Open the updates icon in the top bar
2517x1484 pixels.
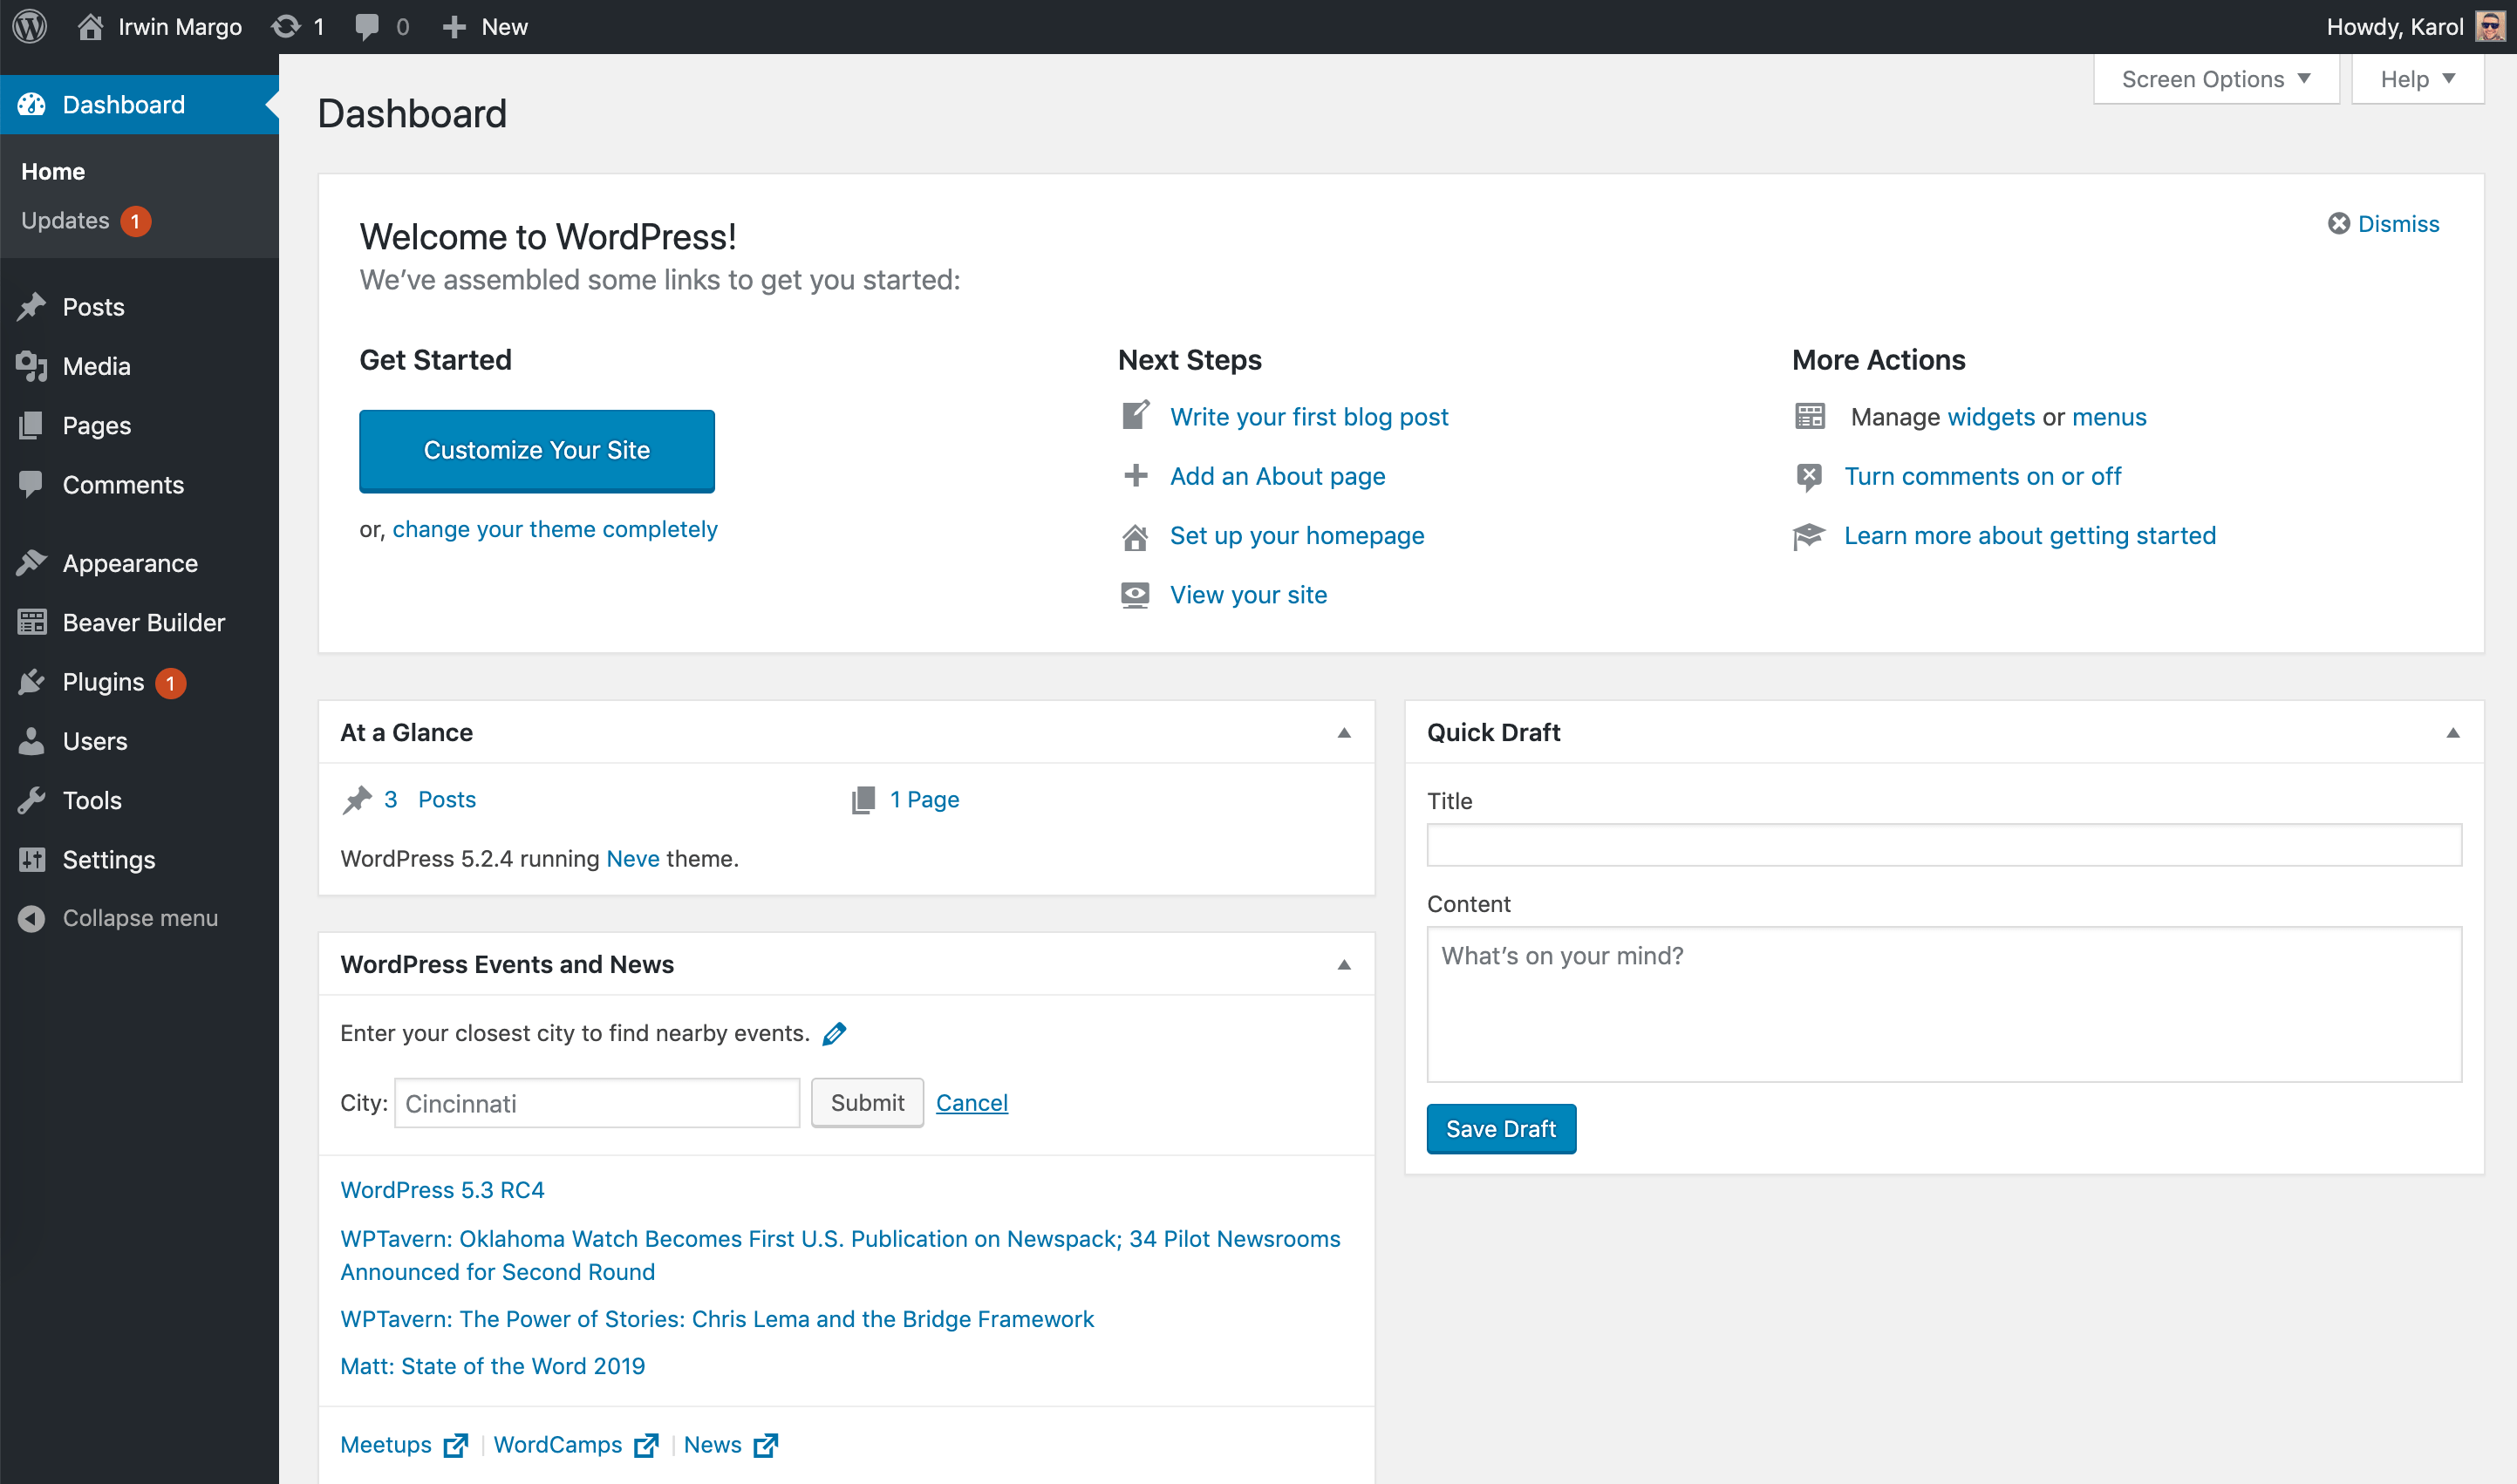pos(287,26)
